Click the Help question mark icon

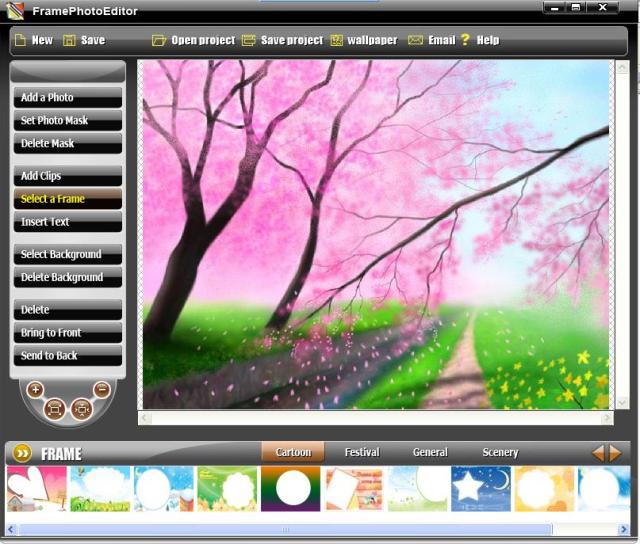click(465, 40)
